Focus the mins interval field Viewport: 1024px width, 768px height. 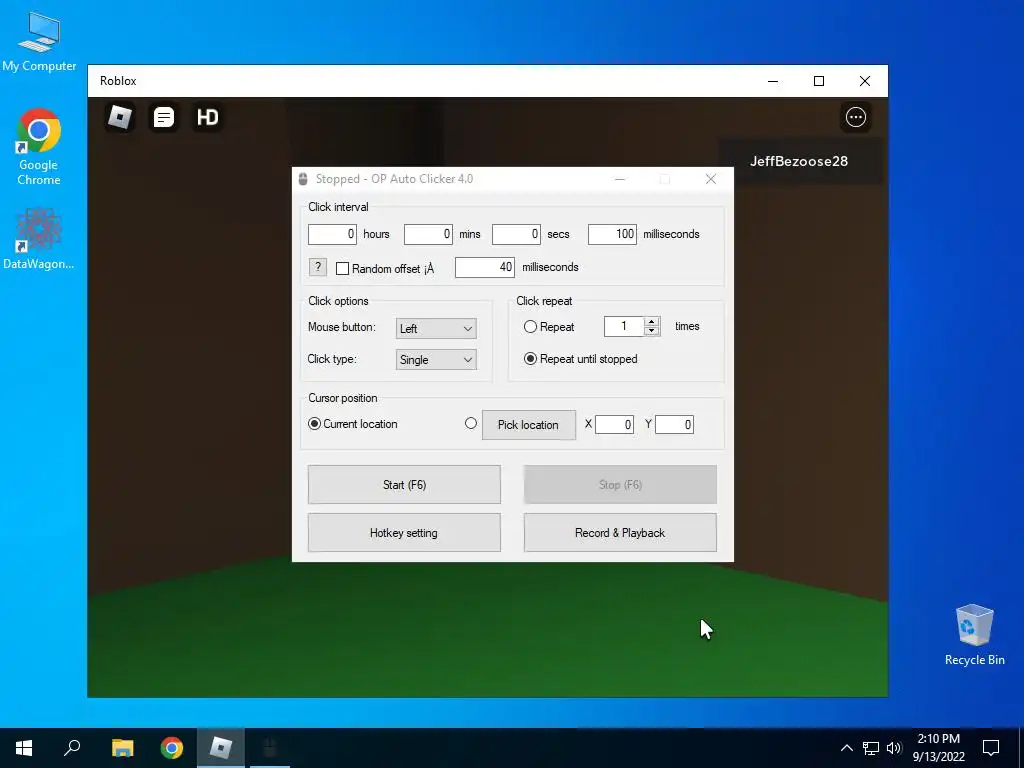point(428,234)
